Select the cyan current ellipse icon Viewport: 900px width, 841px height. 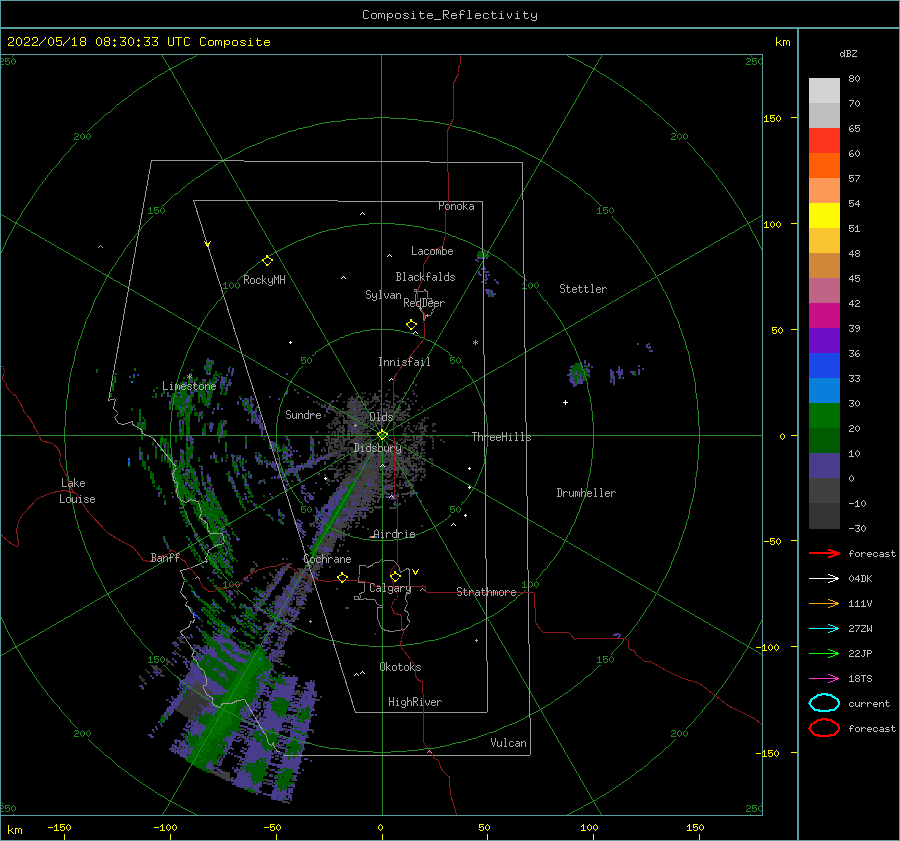pos(824,703)
